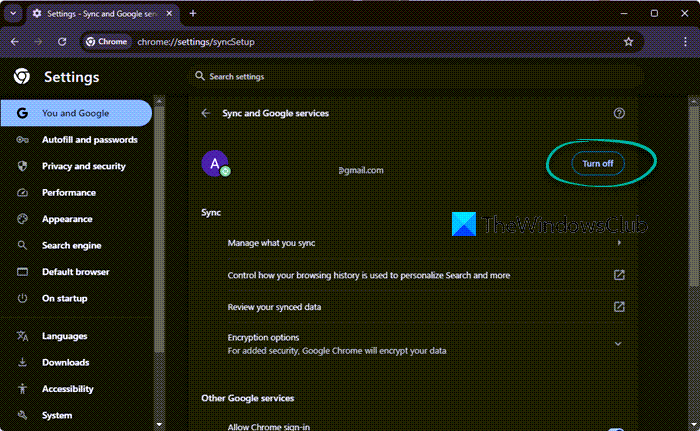The height and width of the screenshot is (431, 700).
Task: Expand Manage what you sync
Action: (x=619, y=243)
